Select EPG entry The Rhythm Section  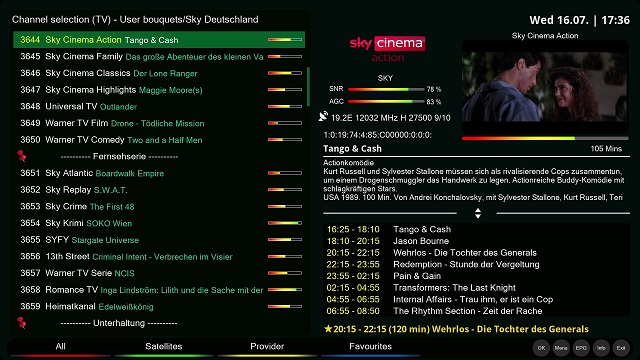point(476,311)
